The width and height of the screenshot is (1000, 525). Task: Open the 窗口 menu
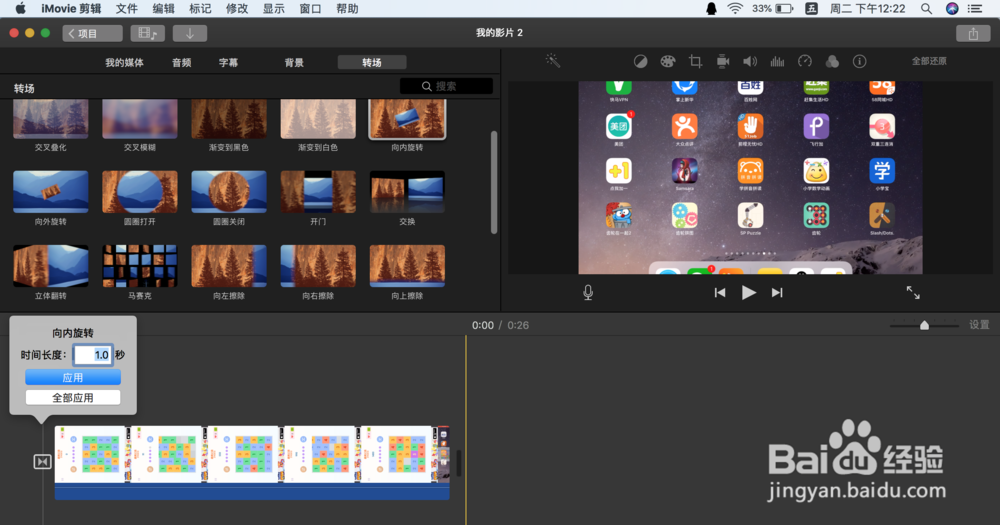click(x=311, y=8)
